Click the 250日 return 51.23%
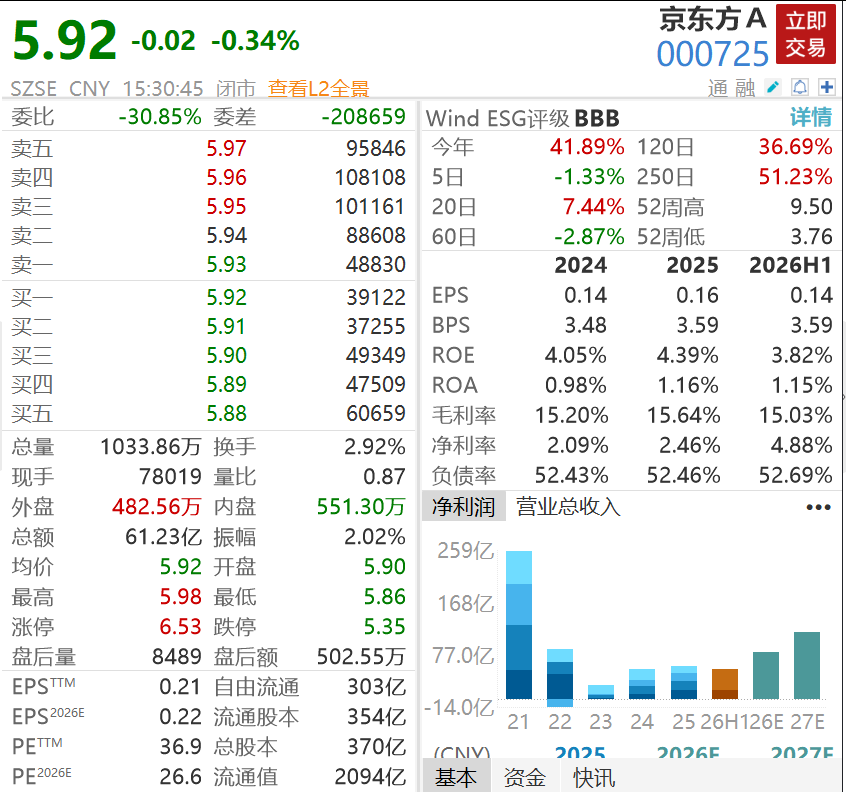This screenshot has height=792, width=846. click(x=795, y=177)
